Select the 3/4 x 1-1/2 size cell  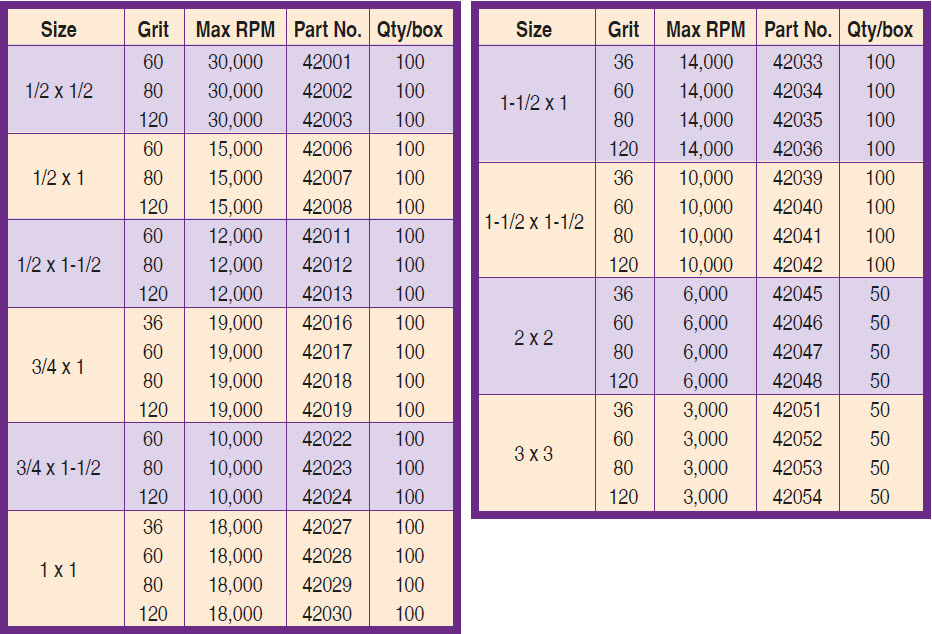59,468
